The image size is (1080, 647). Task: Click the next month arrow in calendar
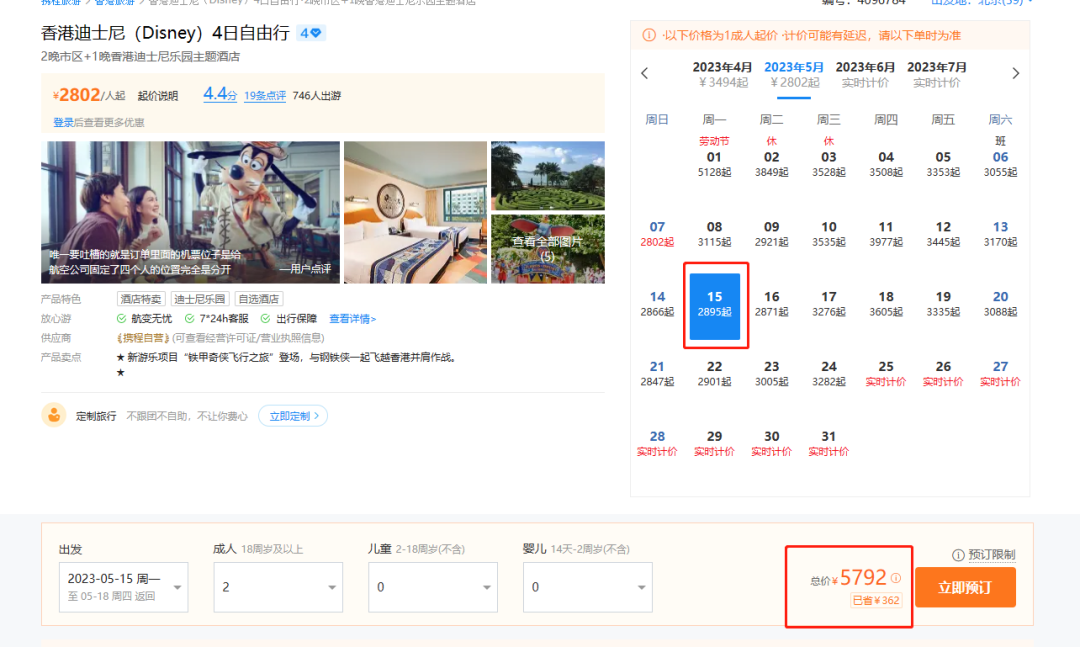pos(1015,73)
